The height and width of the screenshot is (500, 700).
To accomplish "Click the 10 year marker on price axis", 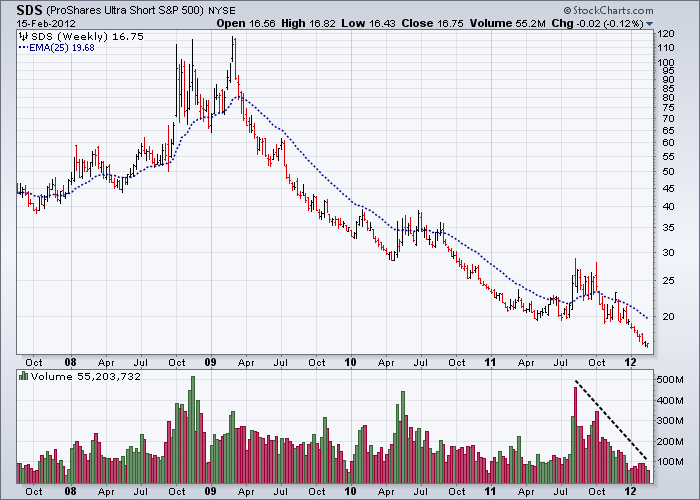I will point(350,364).
